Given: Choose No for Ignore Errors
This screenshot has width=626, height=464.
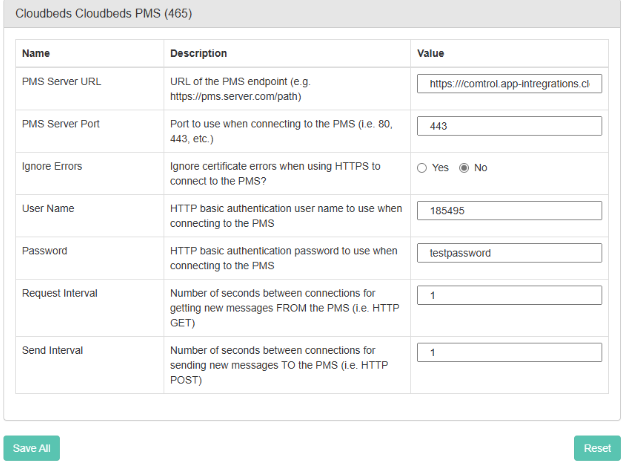Looking at the screenshot, I should tap(464, 168).
